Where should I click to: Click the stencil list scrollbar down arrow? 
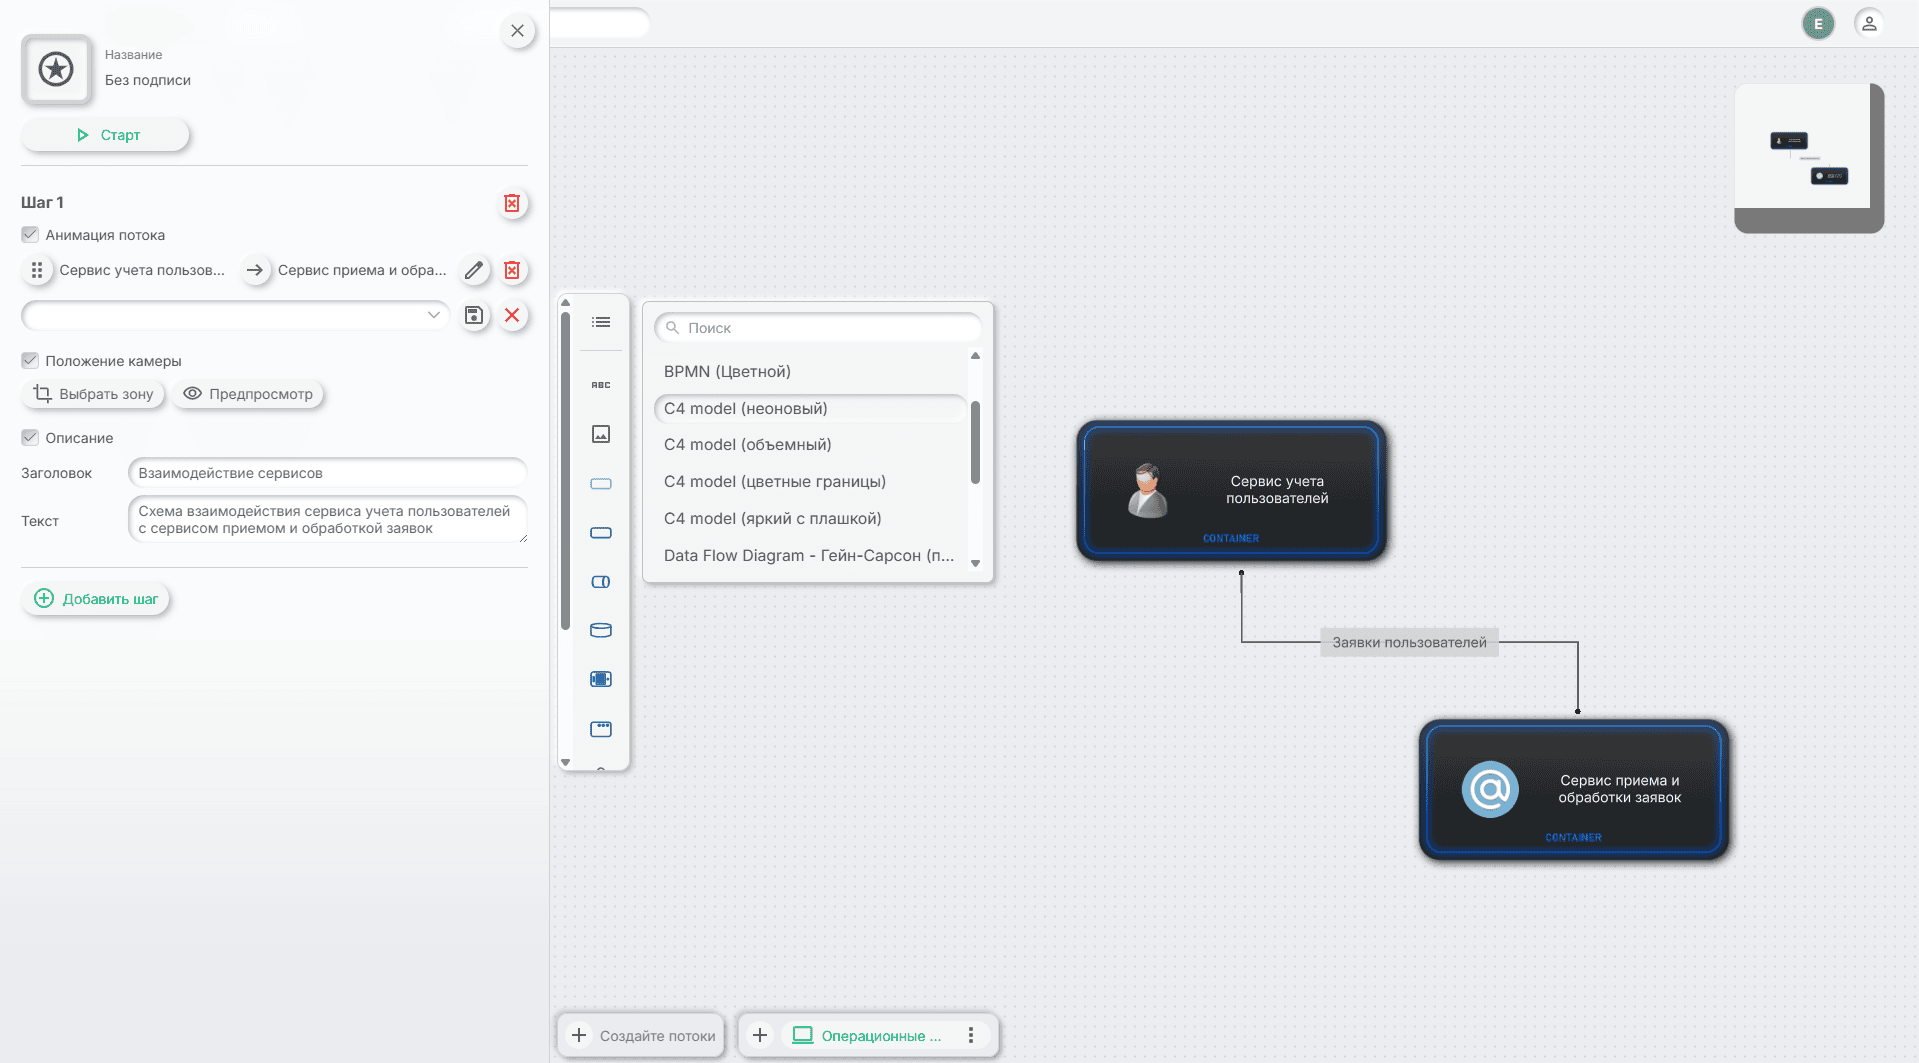tap(975, 563)
